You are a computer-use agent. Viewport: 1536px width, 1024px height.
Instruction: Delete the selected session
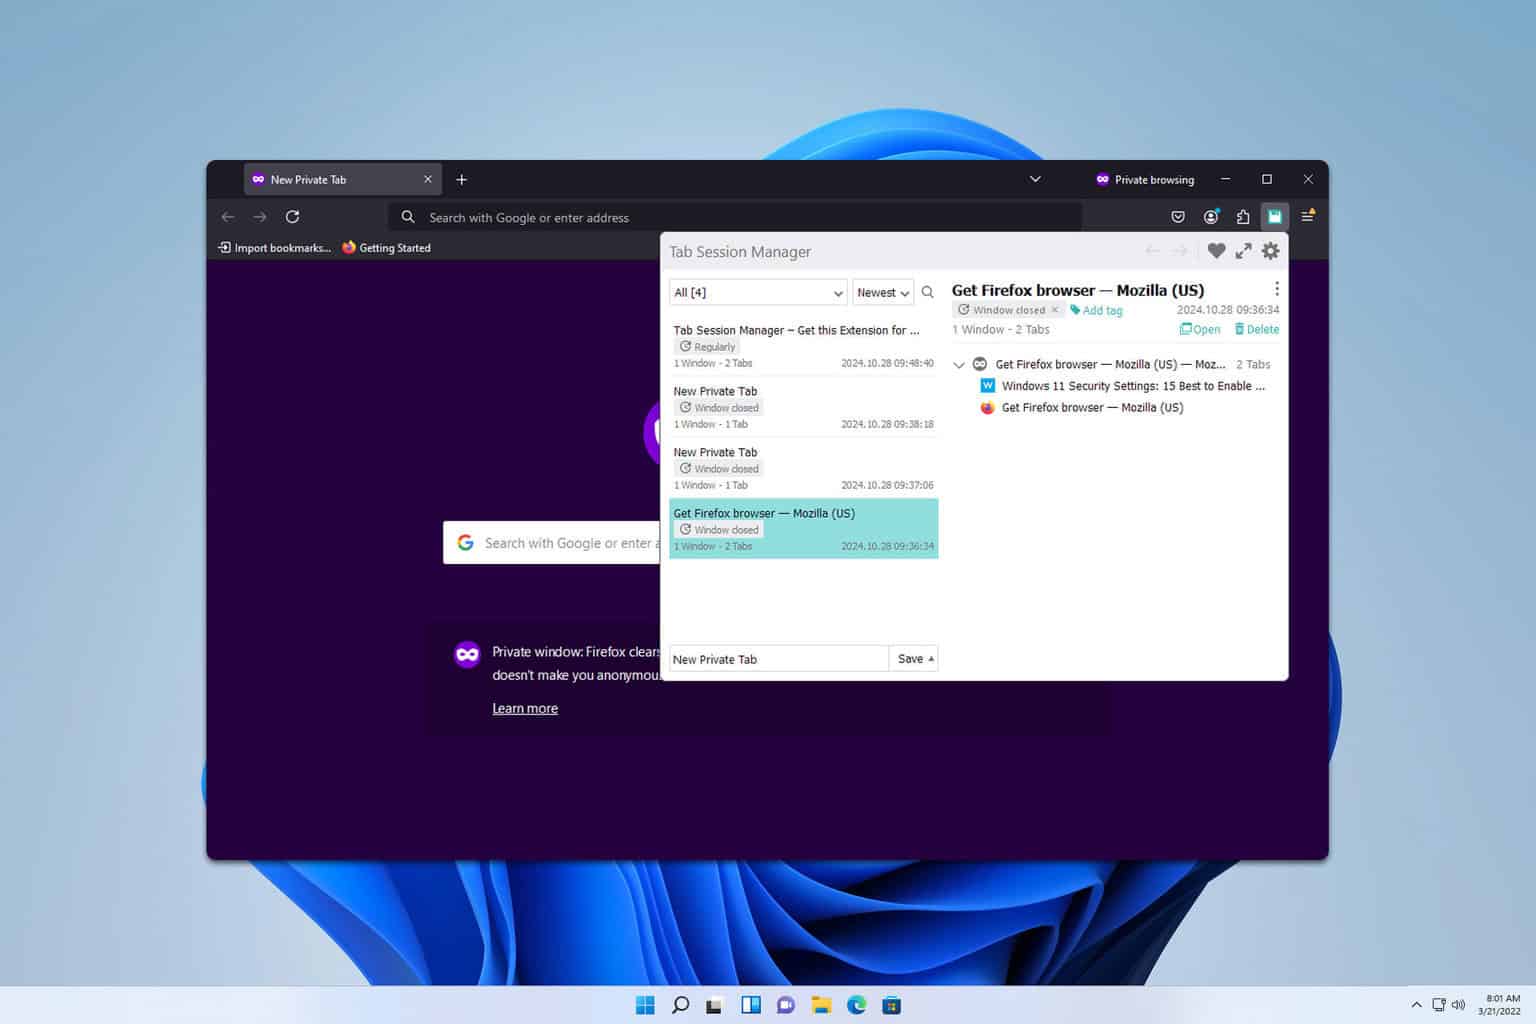pos(1257,329)
